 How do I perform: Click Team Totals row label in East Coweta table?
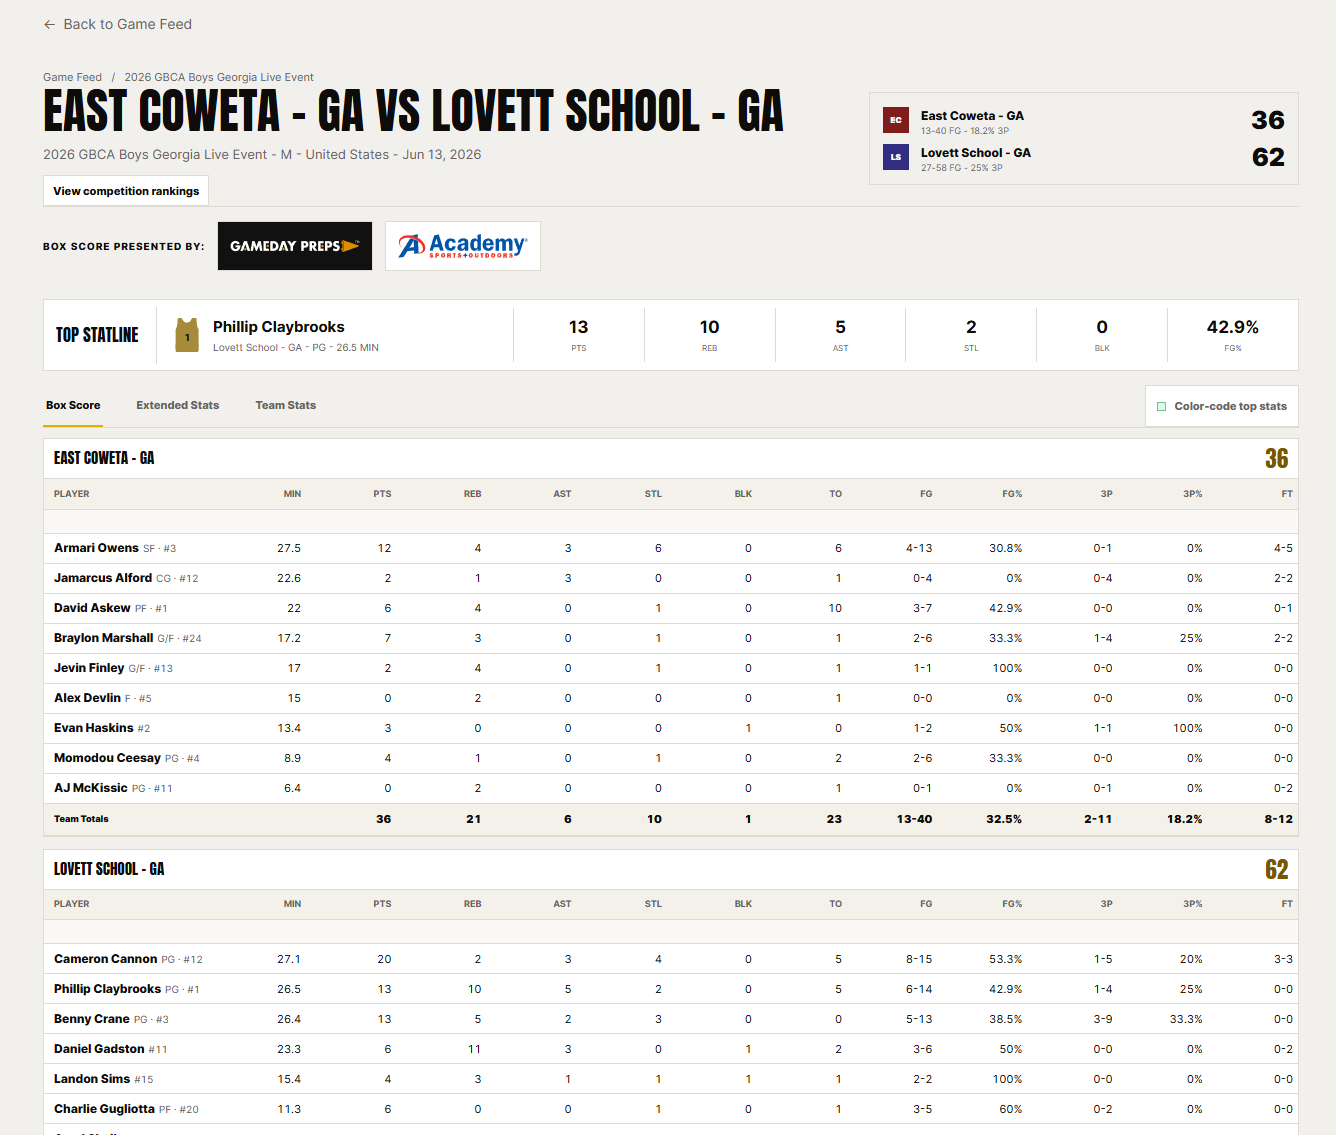point(81,819)
